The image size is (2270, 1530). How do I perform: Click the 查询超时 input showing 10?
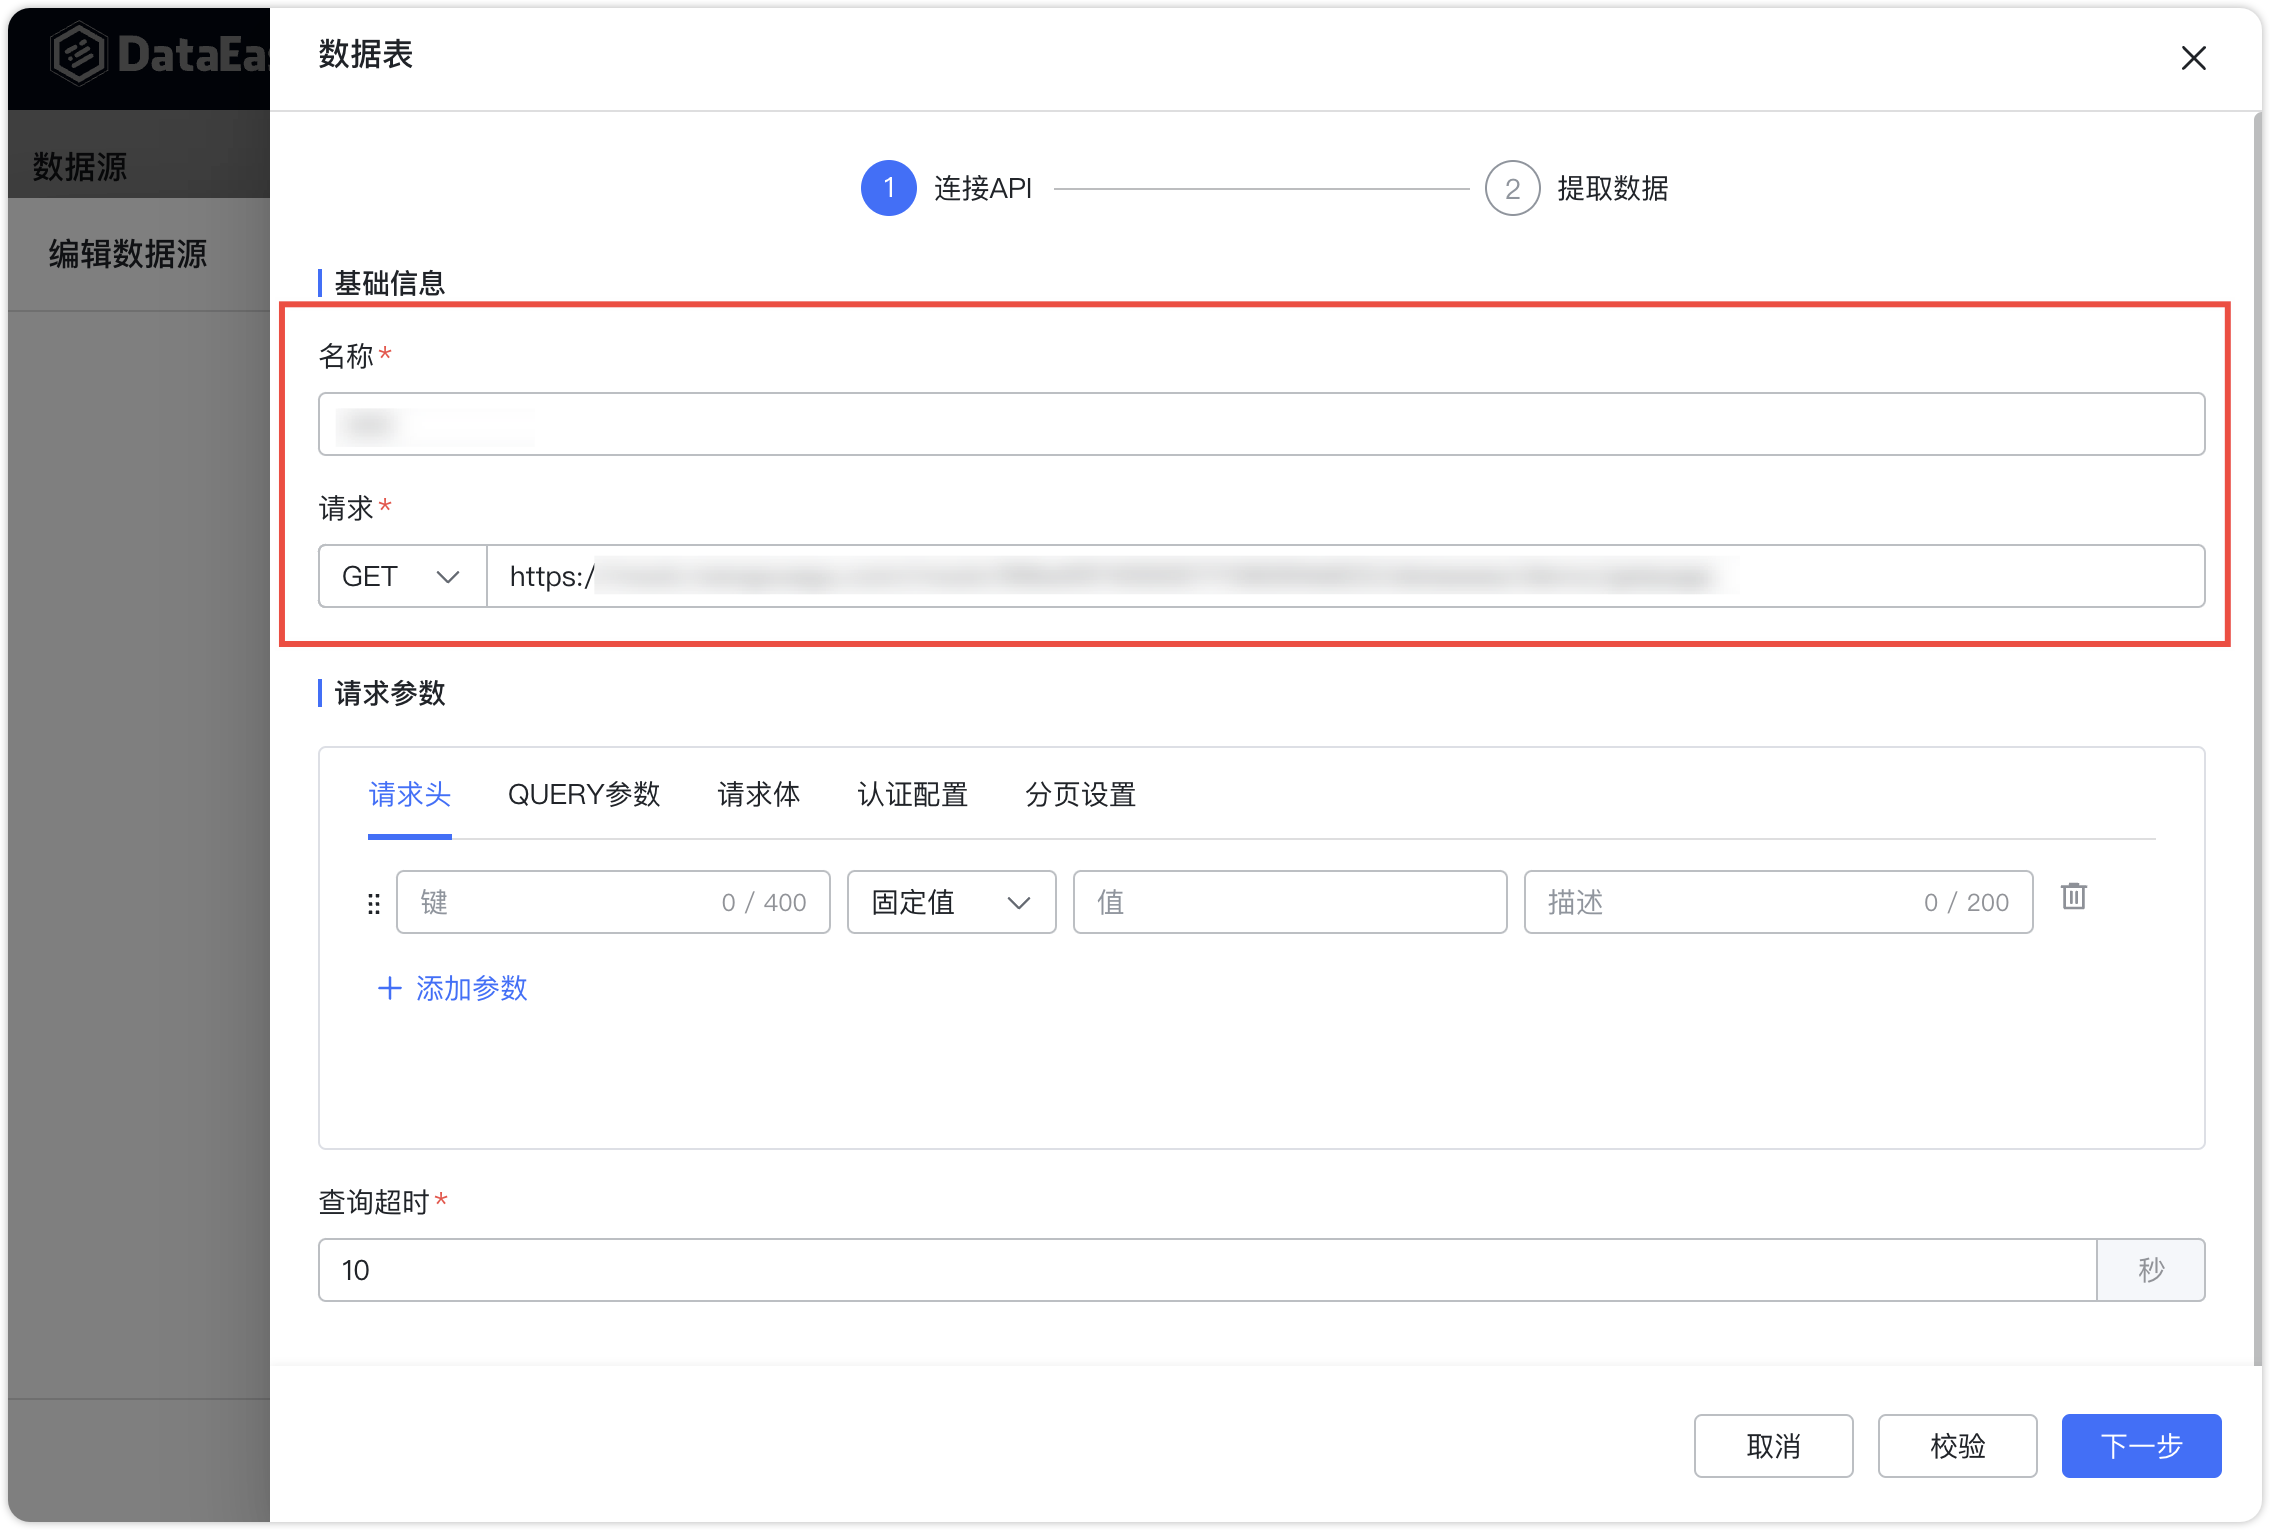click(1207, 1270)
